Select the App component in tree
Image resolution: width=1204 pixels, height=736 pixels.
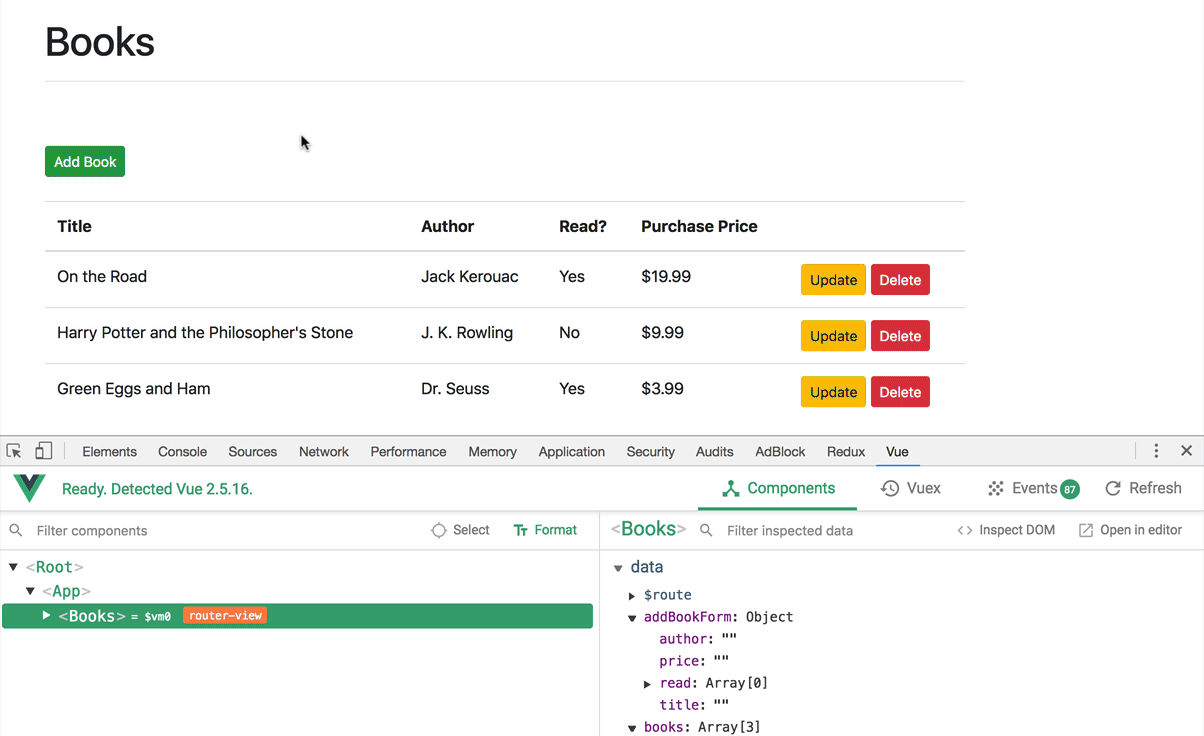coord(66,591)
